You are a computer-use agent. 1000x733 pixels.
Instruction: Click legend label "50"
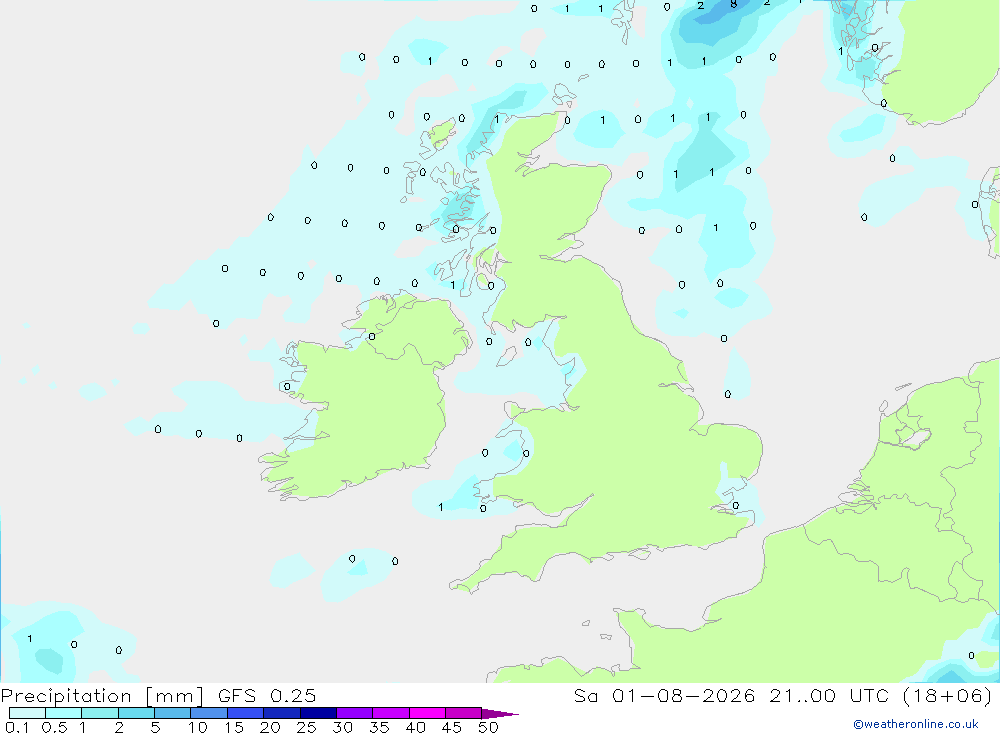pyautogui.click(x=489, y=727)
